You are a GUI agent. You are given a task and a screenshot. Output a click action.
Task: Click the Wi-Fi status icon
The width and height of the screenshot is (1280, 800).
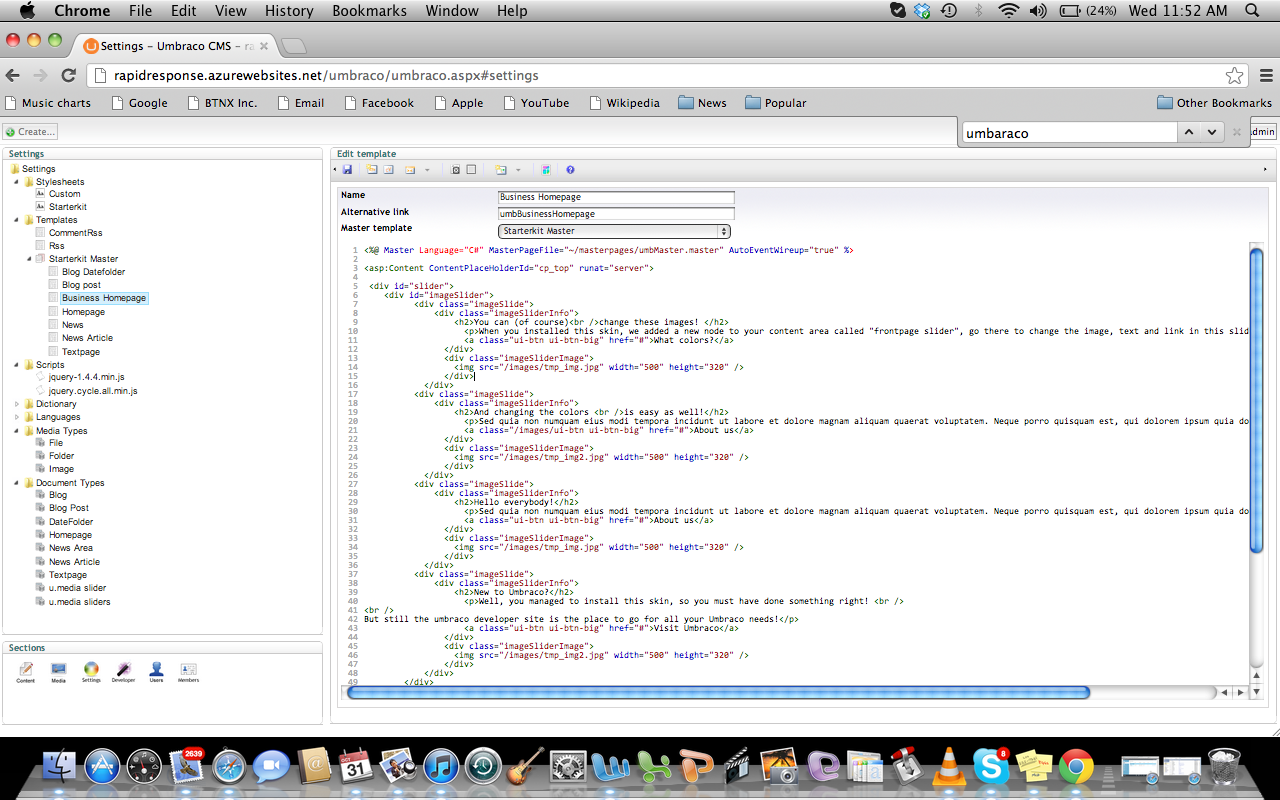[x=1008, y=11]
